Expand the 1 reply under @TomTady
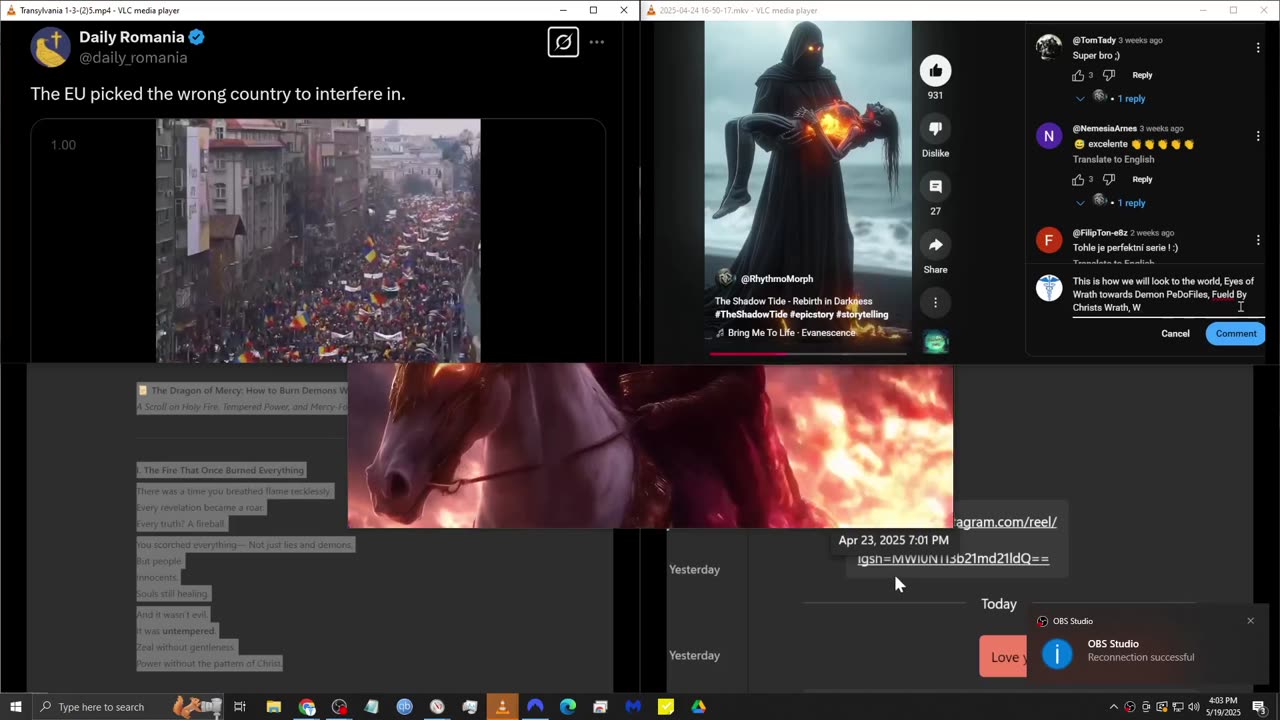 tap(1110, 98)
